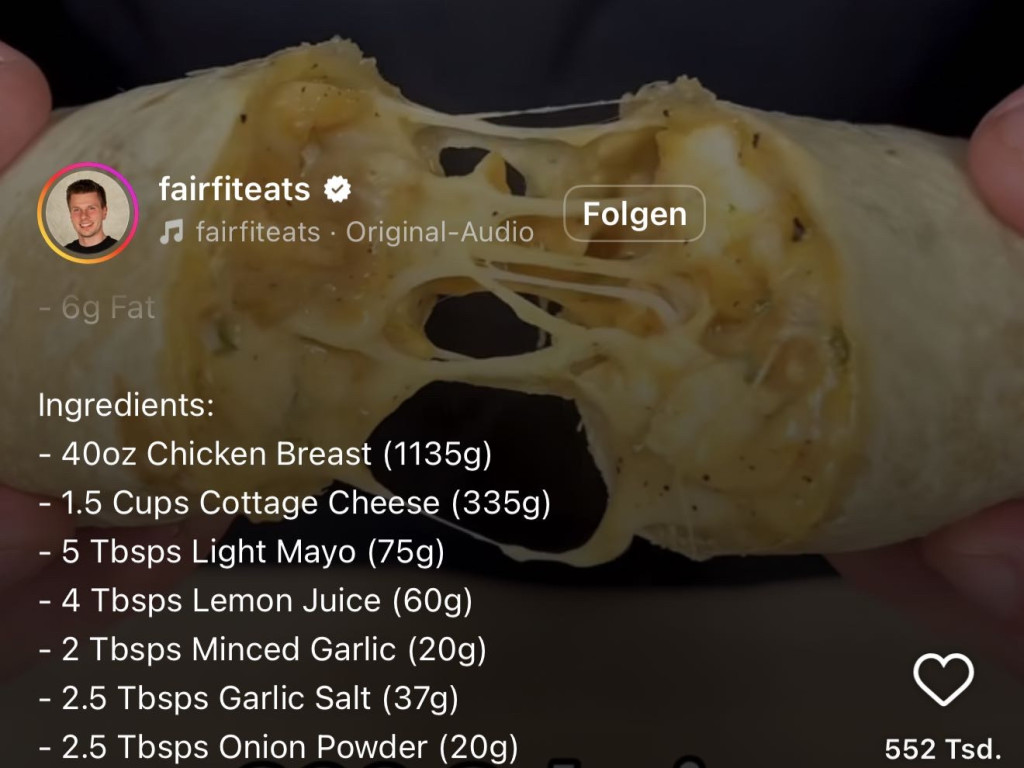The image size is (1024, 768).
Task: Click the verified badge next to fairfiteats
Action: (x=338, y=189)
